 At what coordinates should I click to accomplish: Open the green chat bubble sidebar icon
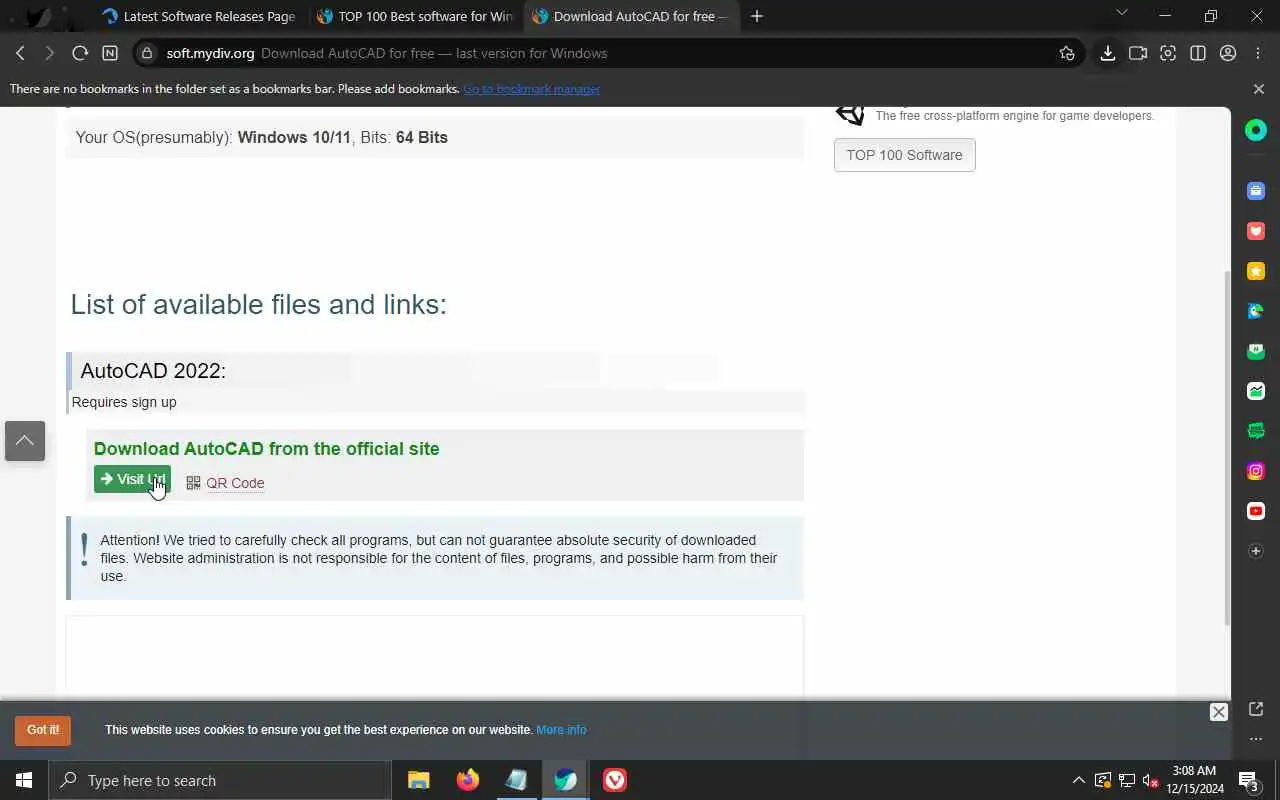[x=1256, y=431]
